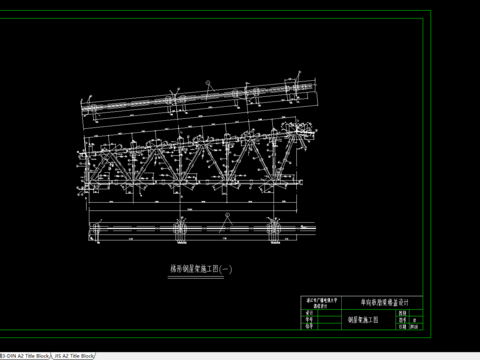Select the 钢屋架施工图 cell in title block
This screenshot has height=360, width=480.
coord(363,320)
